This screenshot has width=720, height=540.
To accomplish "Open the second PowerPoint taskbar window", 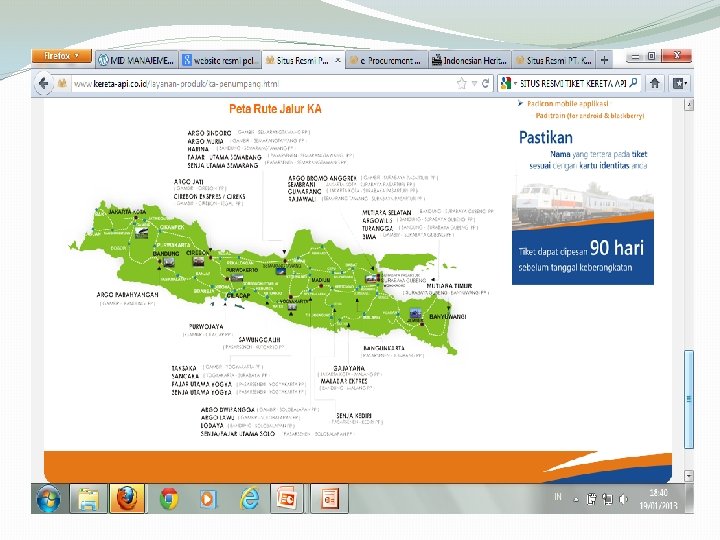I will [329, 499].
